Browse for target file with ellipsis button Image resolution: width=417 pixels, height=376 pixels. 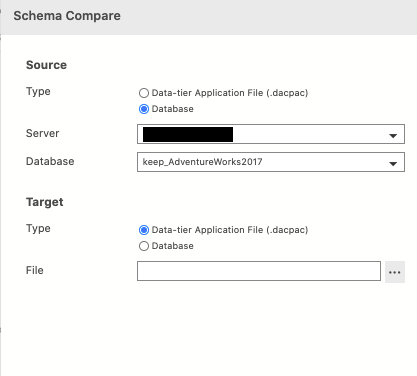pos(395,272)
